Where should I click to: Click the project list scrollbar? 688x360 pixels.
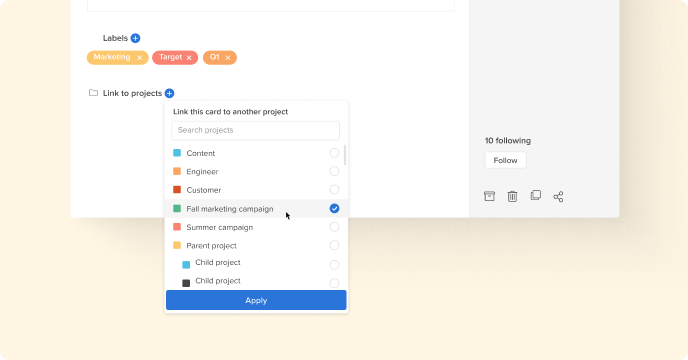coord(345,155)
